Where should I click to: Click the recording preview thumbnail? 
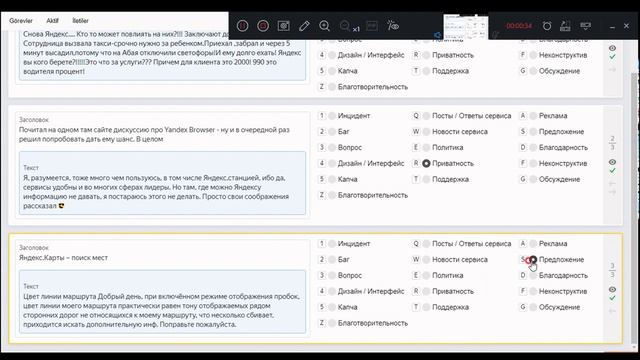click(466, 27)
